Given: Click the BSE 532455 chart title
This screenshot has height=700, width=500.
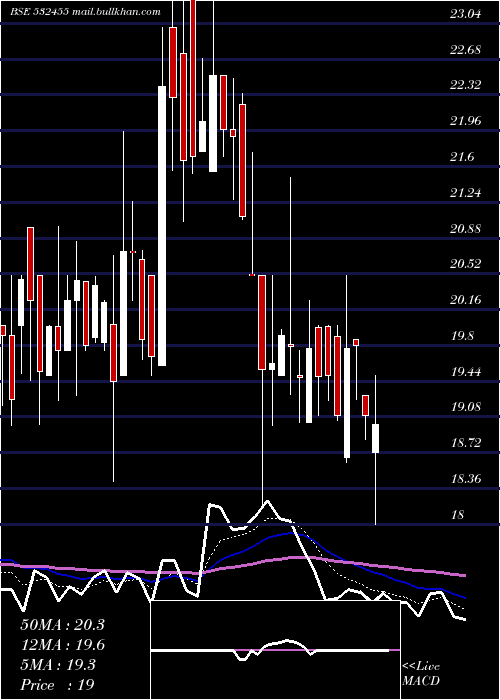Looking at the screenshot, I should 85,12.
